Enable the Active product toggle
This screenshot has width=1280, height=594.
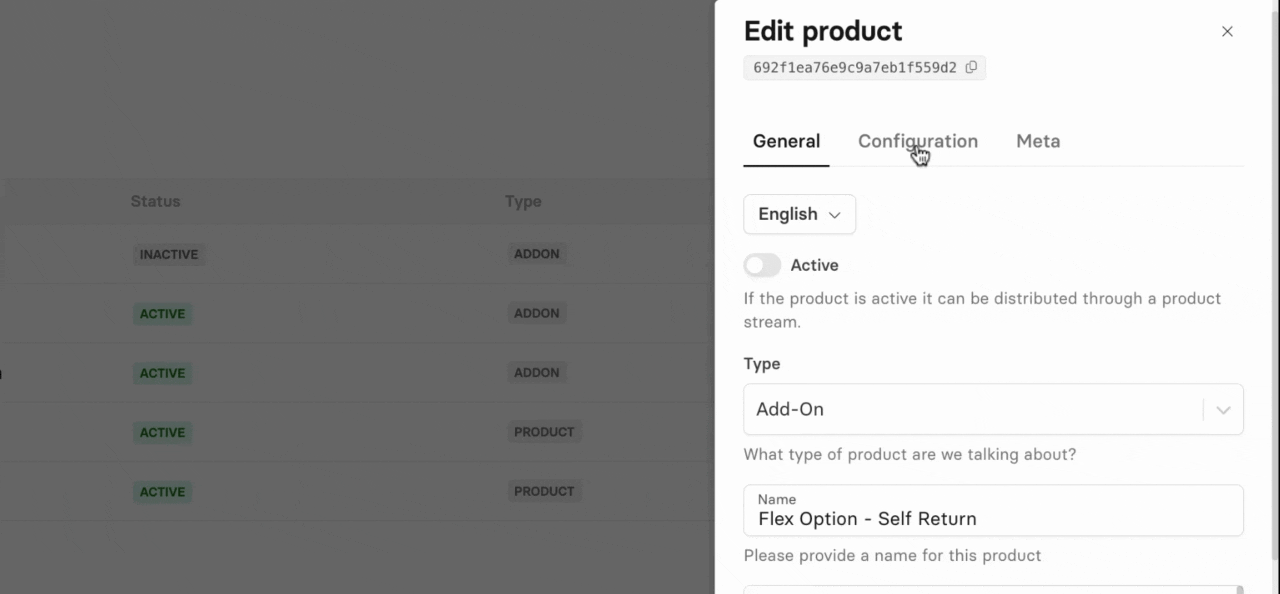click(762, 265)
